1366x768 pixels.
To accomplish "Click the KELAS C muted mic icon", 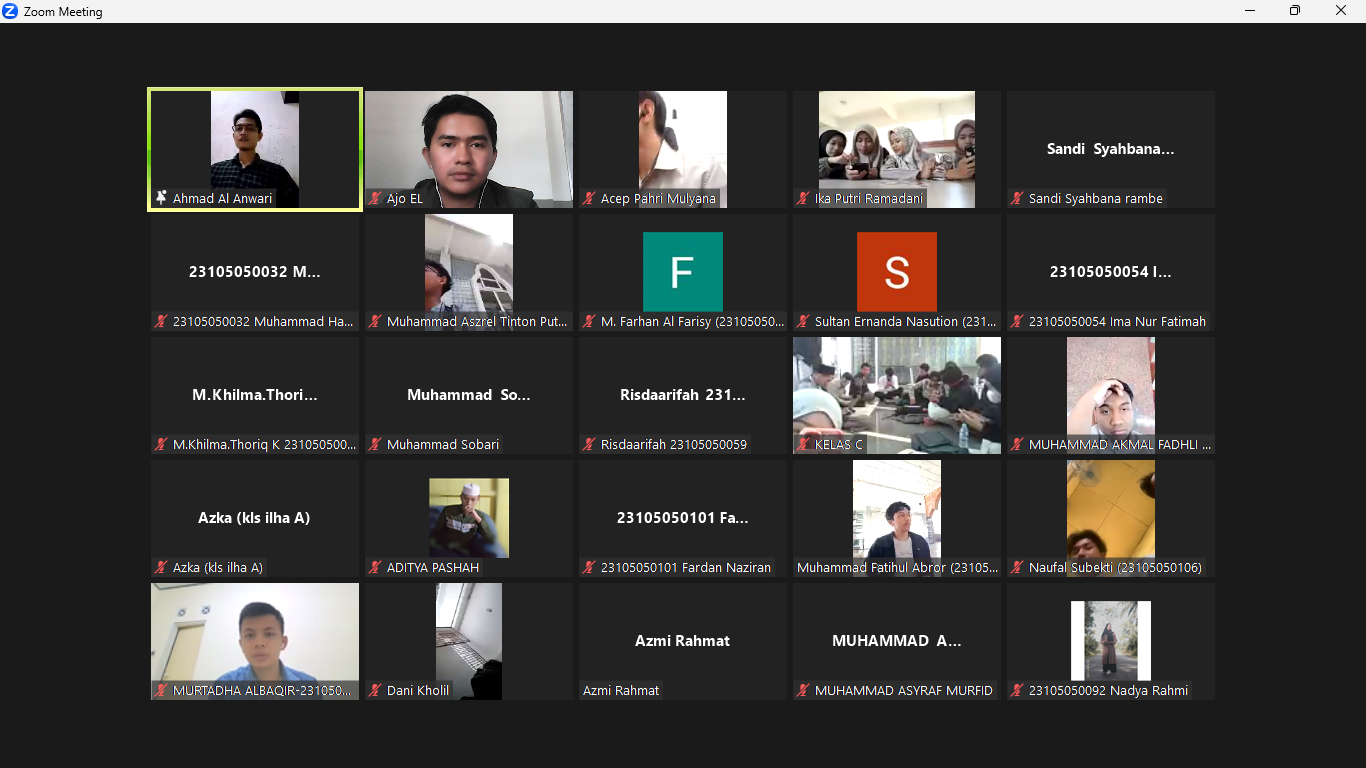I will (x=804, y=444).
